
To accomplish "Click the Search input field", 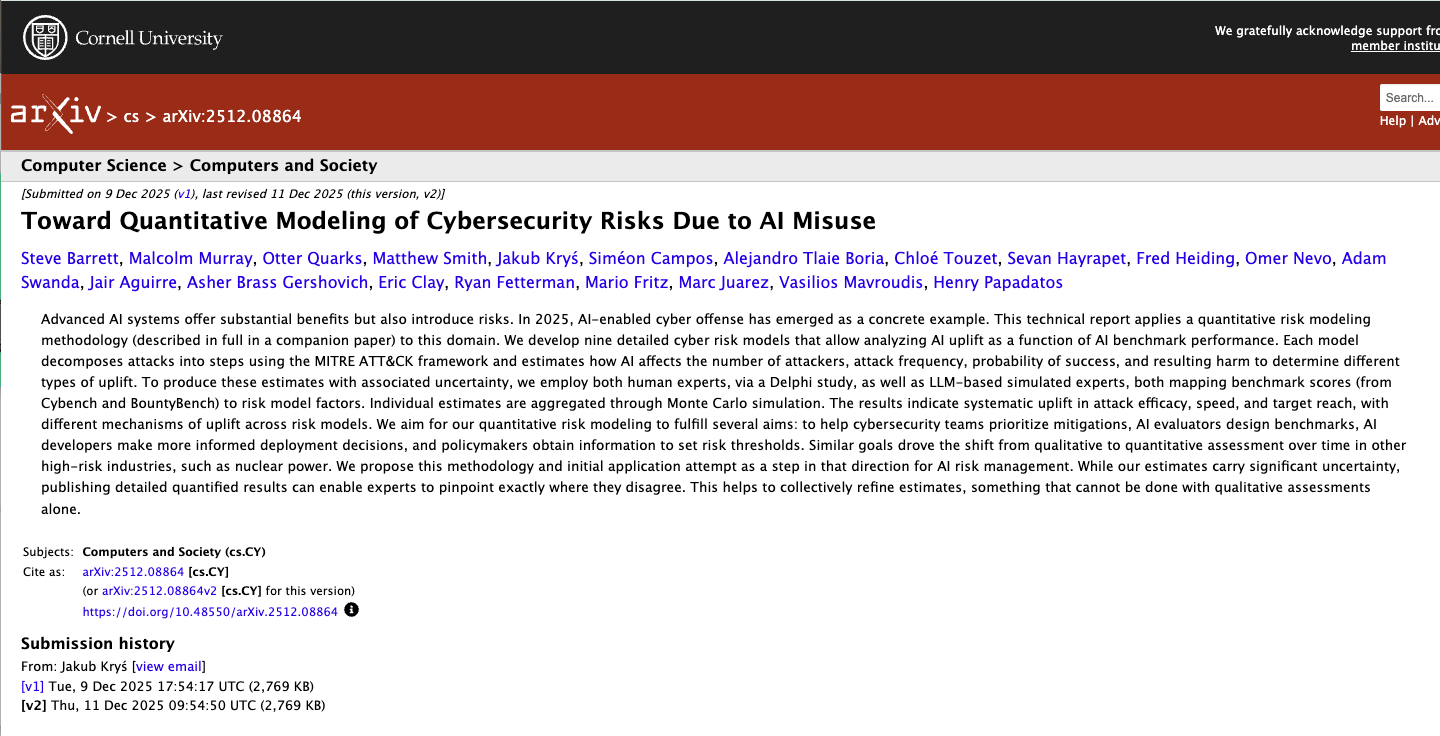I will click(x=1410, y=97).
